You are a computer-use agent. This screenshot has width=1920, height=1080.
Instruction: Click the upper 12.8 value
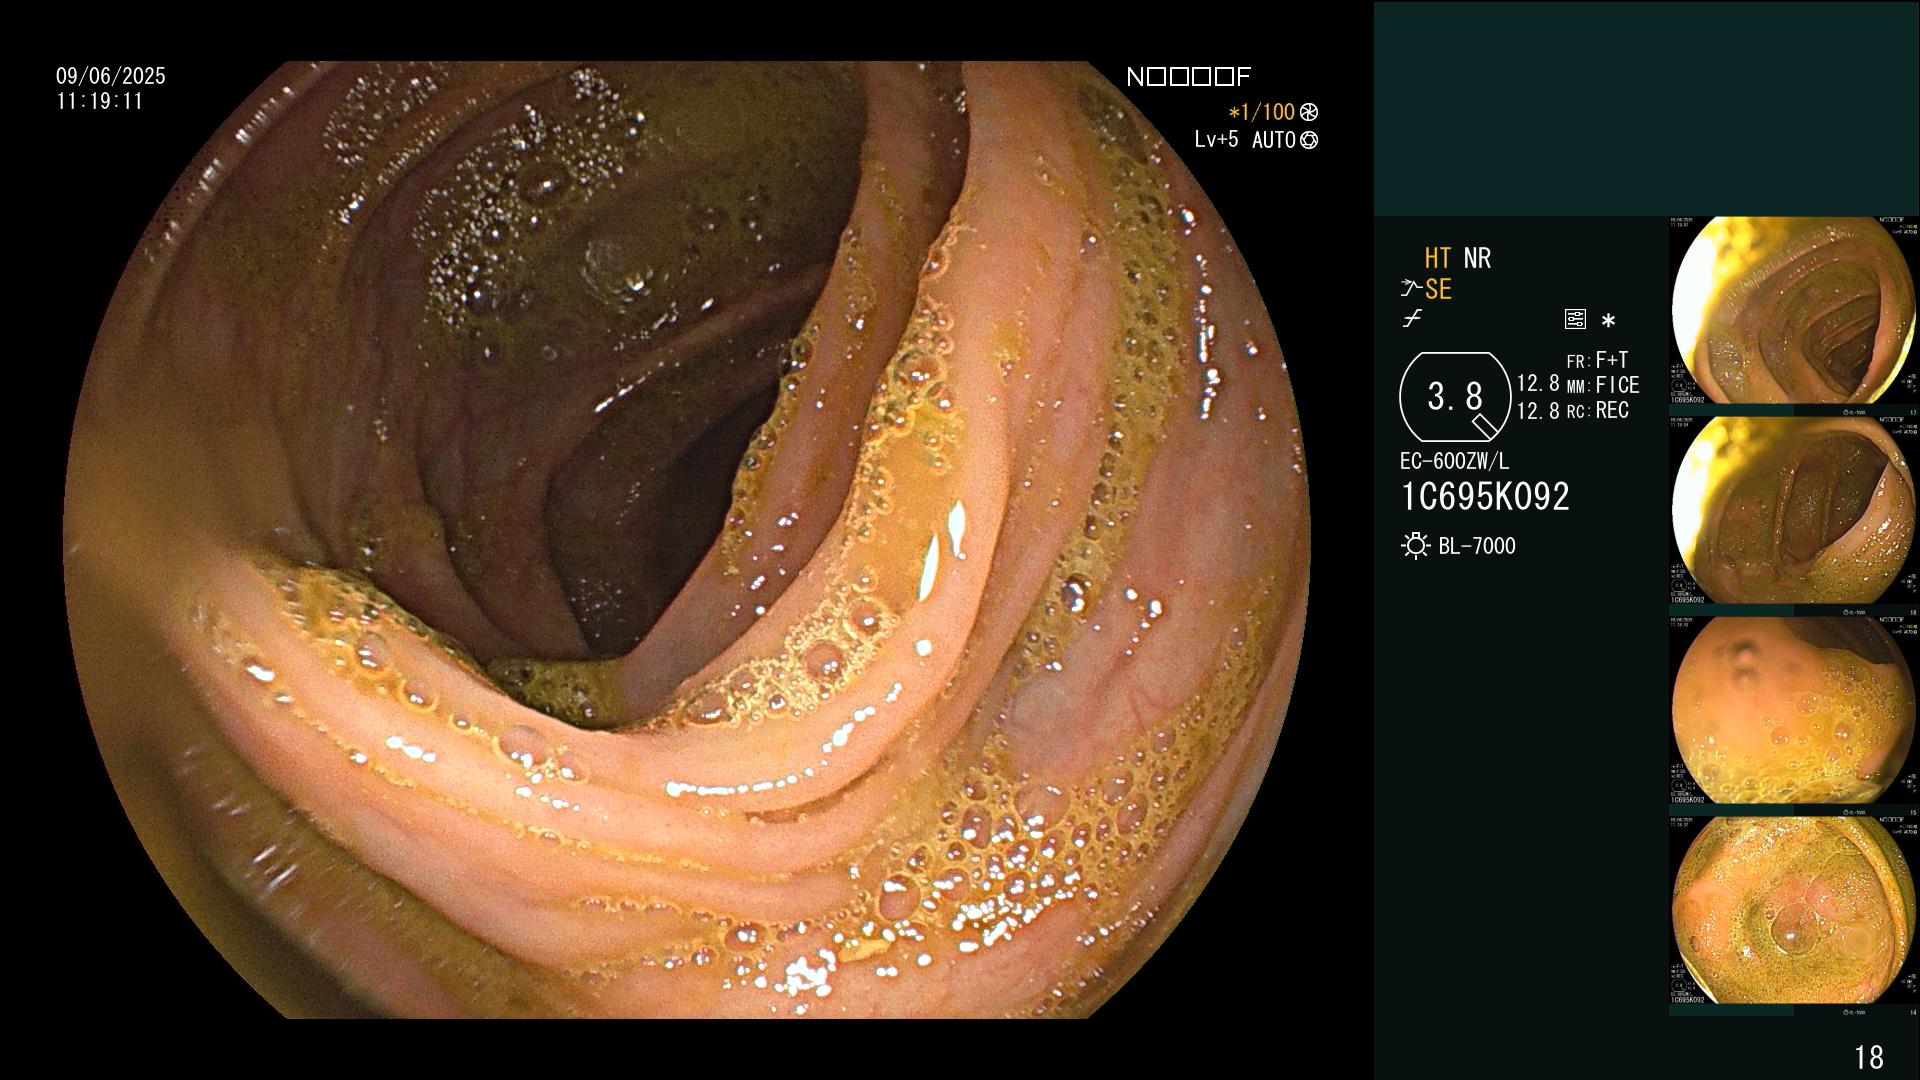(1538, 384)
